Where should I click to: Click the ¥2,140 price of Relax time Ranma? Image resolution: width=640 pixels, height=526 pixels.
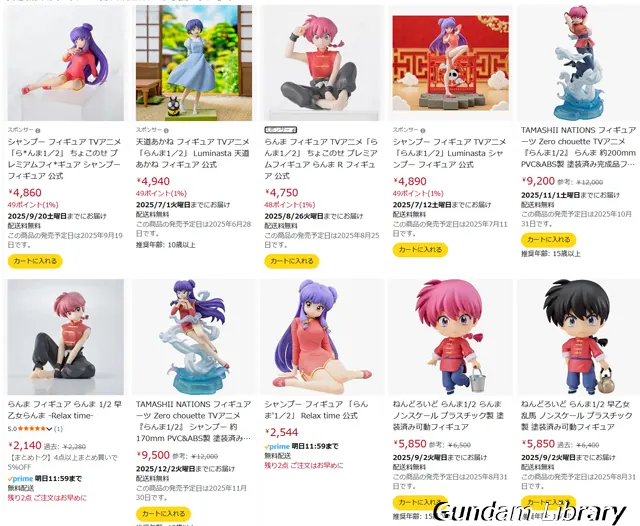[25, 445]
